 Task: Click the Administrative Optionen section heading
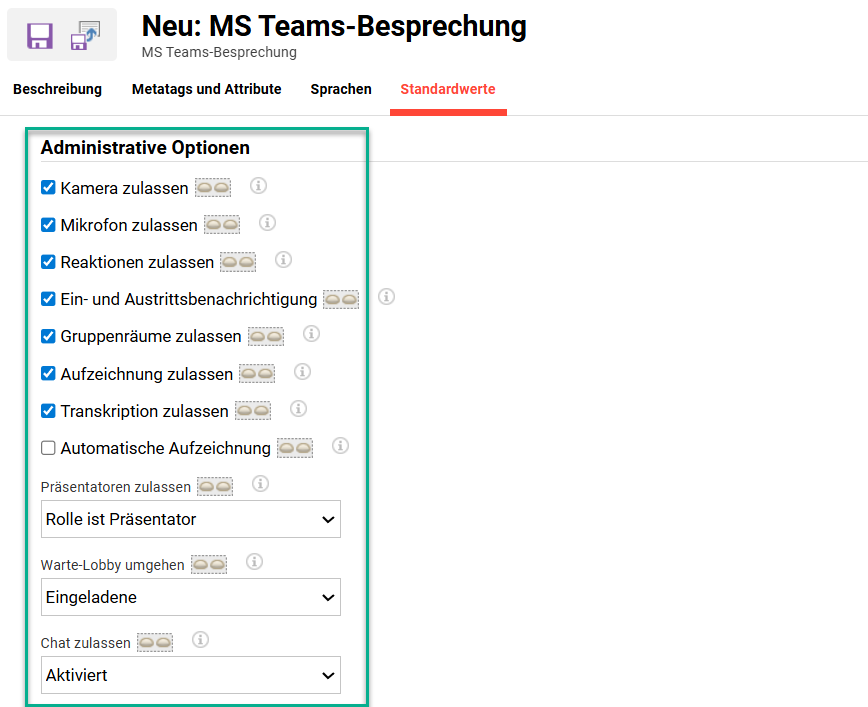point(145,148)
